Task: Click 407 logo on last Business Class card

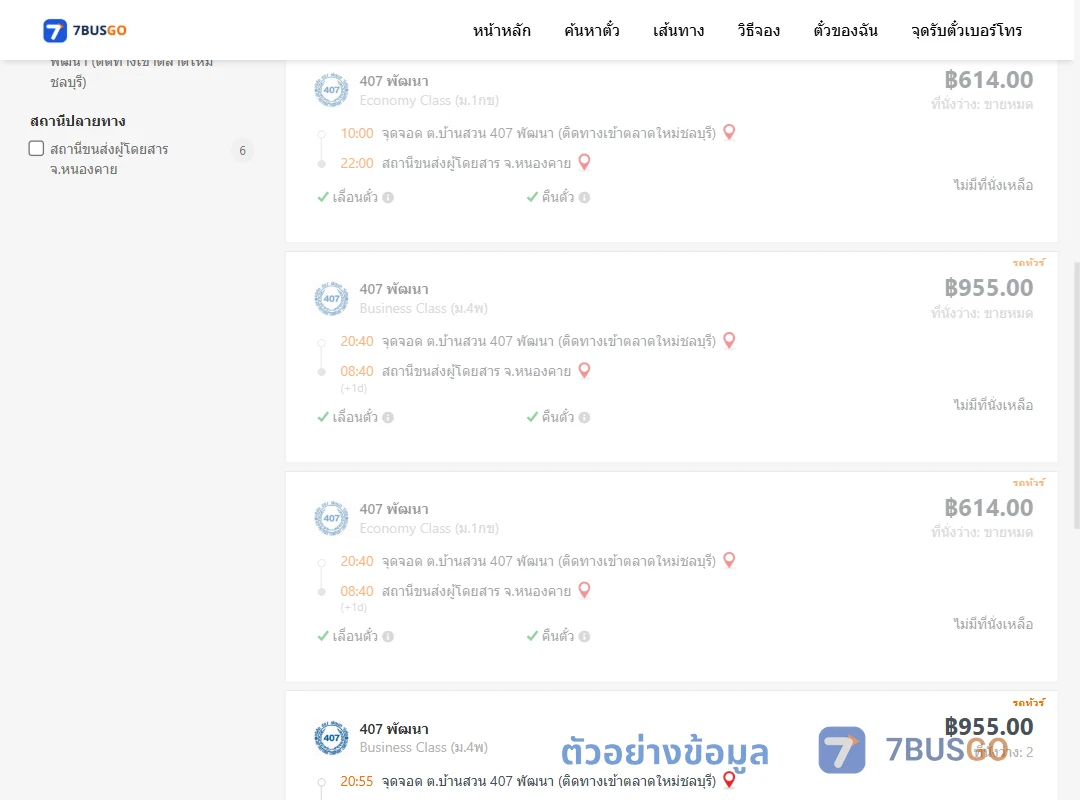Action: tap(331, 738)
